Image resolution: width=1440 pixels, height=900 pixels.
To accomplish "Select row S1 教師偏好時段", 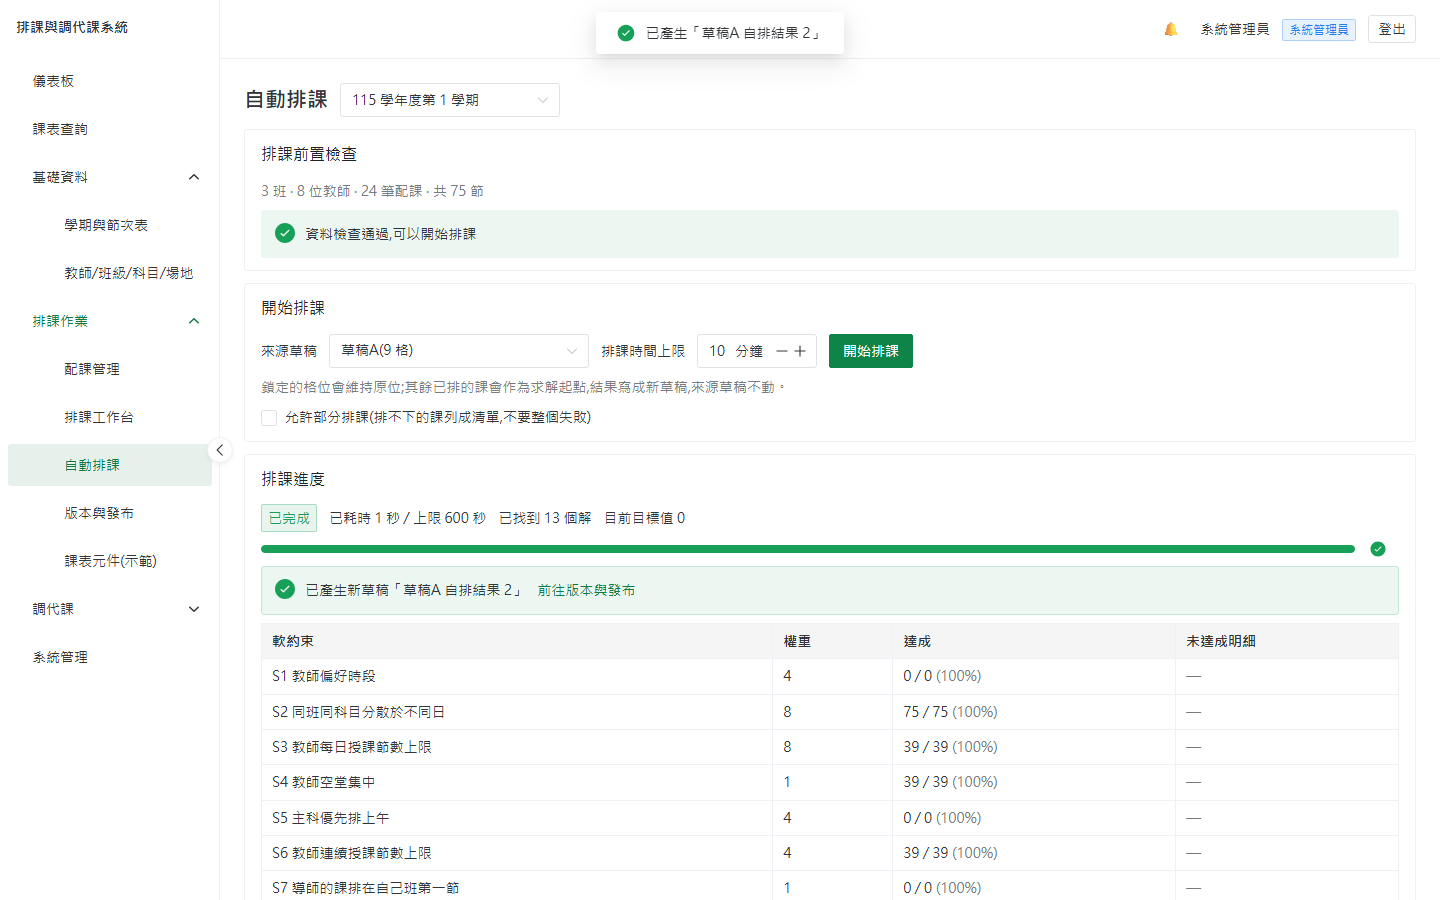I will [x=830, y=676].
